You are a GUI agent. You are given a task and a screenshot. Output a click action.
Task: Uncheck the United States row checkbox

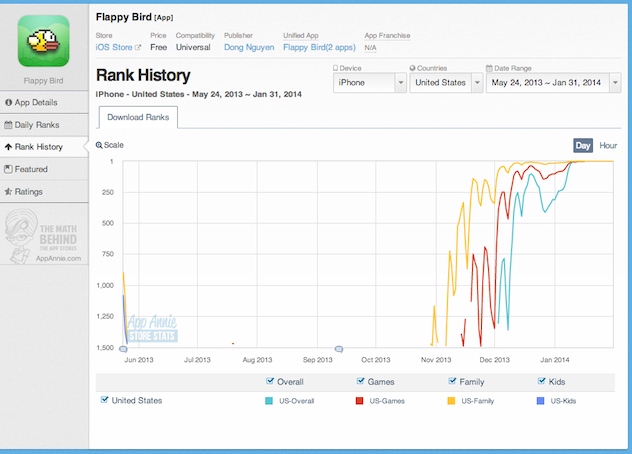(x=104, y=400)
